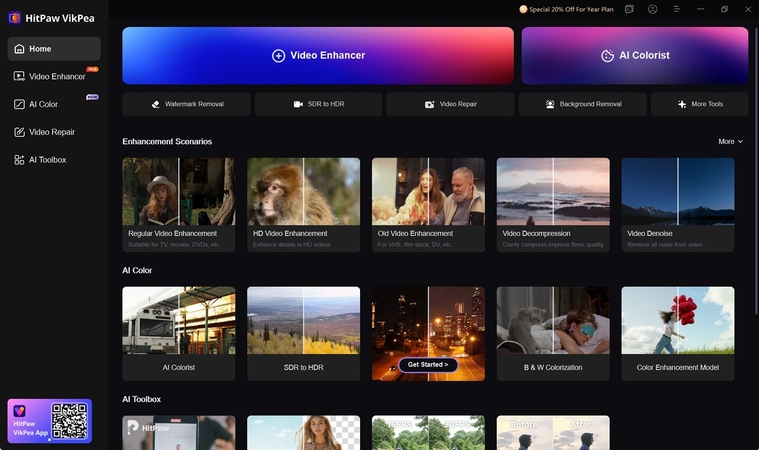The height and width of the screenshot is (450, 759).
Task: Open More Tools
Action: (699, 104)
